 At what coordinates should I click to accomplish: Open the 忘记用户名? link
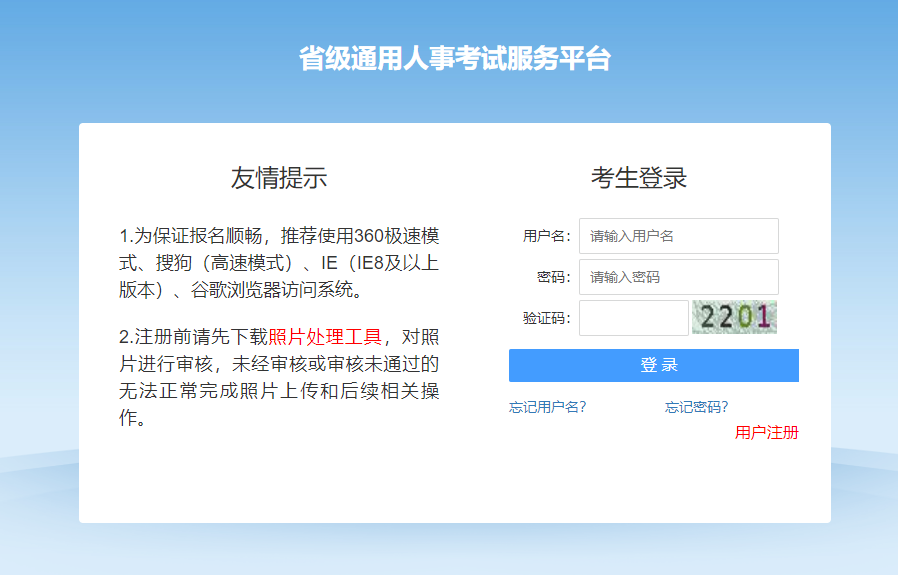tap(548, 407)
